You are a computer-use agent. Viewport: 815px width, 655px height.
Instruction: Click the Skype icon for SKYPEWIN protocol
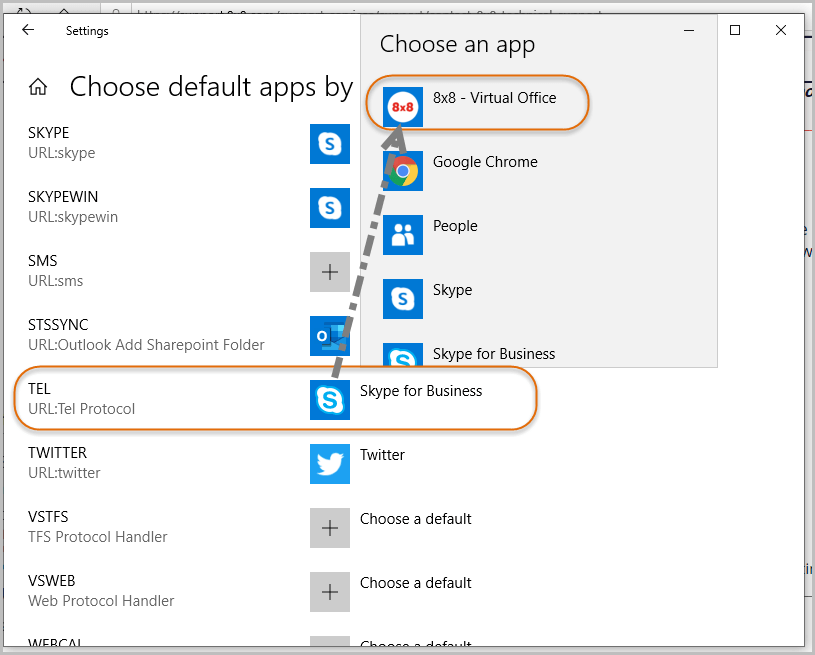coord(329,208)
